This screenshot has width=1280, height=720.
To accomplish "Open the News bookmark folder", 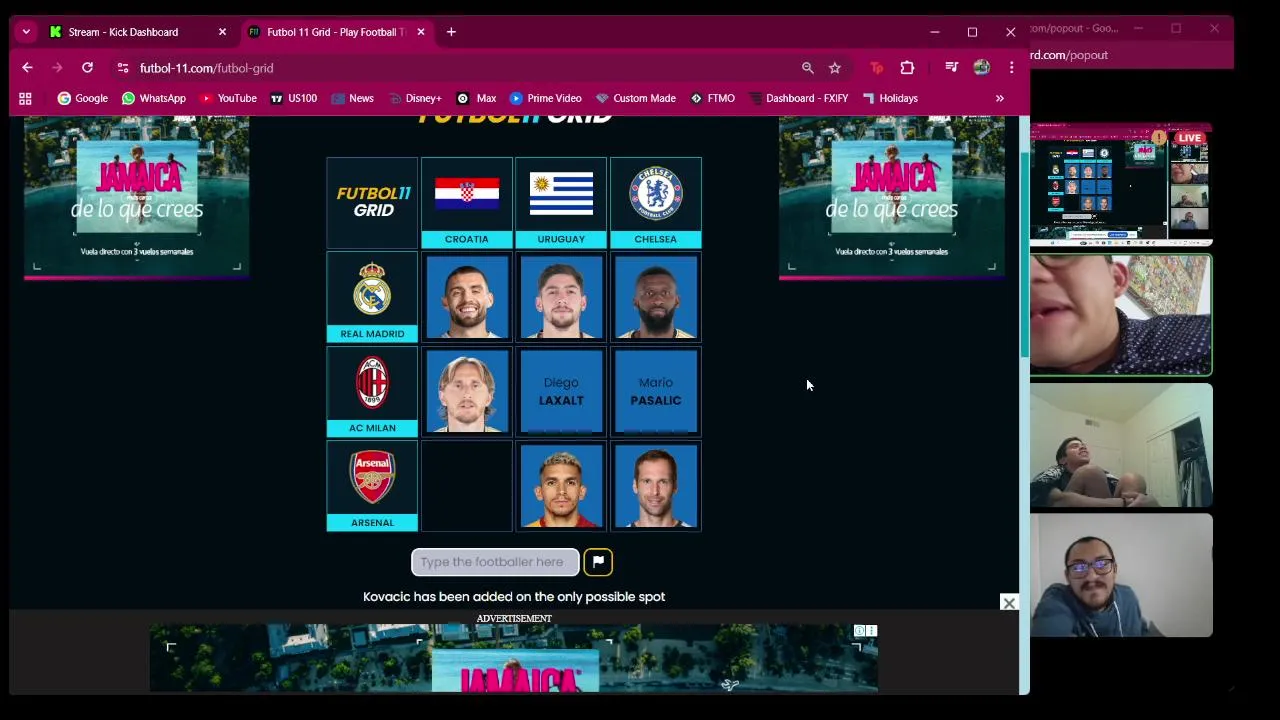I will click(x=352, y=98).
